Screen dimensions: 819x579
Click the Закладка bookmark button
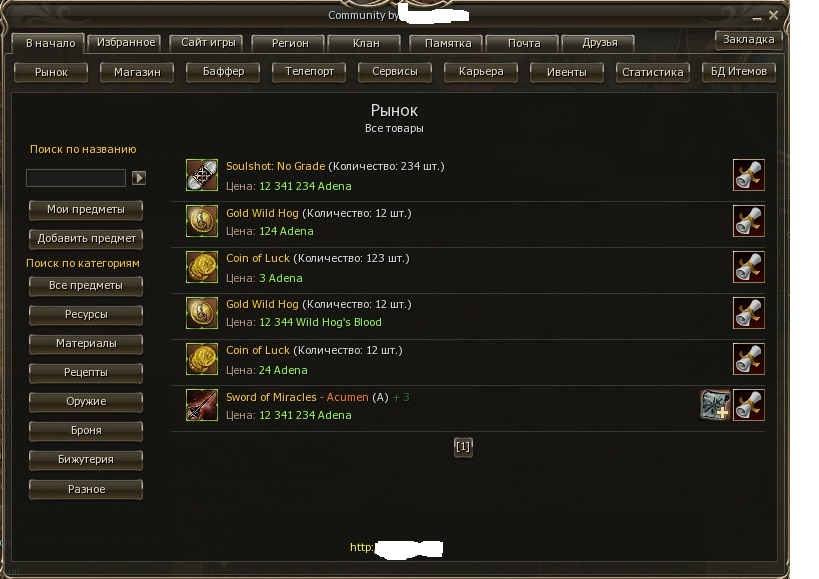748,39
